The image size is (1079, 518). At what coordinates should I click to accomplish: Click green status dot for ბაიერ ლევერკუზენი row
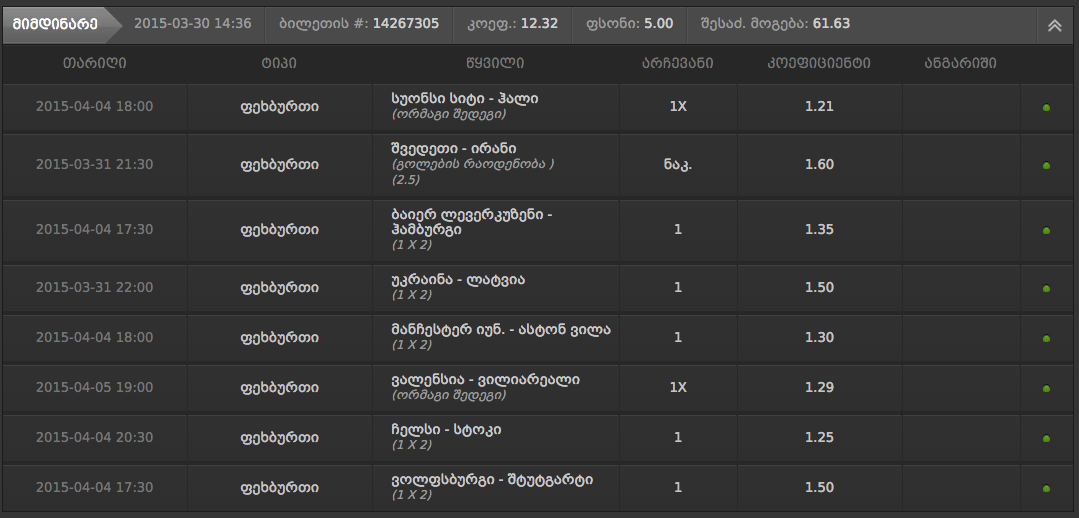click(1047, 230)
